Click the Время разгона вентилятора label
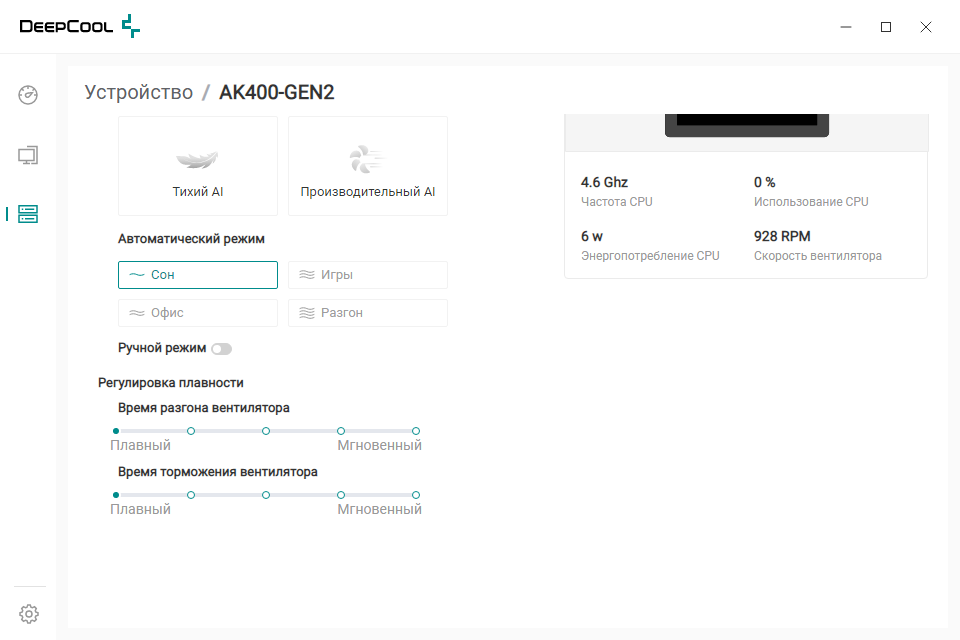 [x=204, y=408]
